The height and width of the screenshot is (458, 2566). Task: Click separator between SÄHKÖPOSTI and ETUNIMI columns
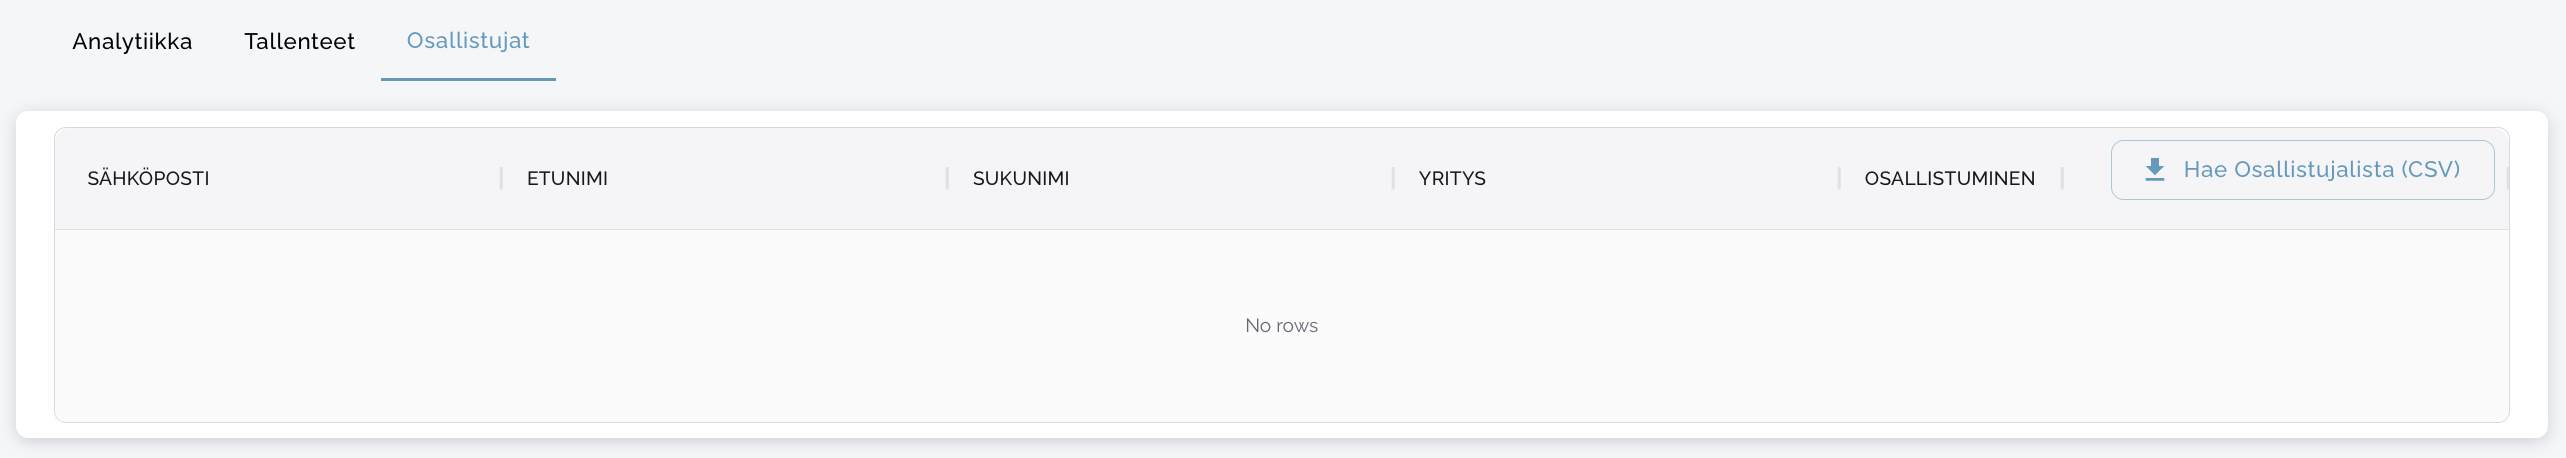(501, 178)
